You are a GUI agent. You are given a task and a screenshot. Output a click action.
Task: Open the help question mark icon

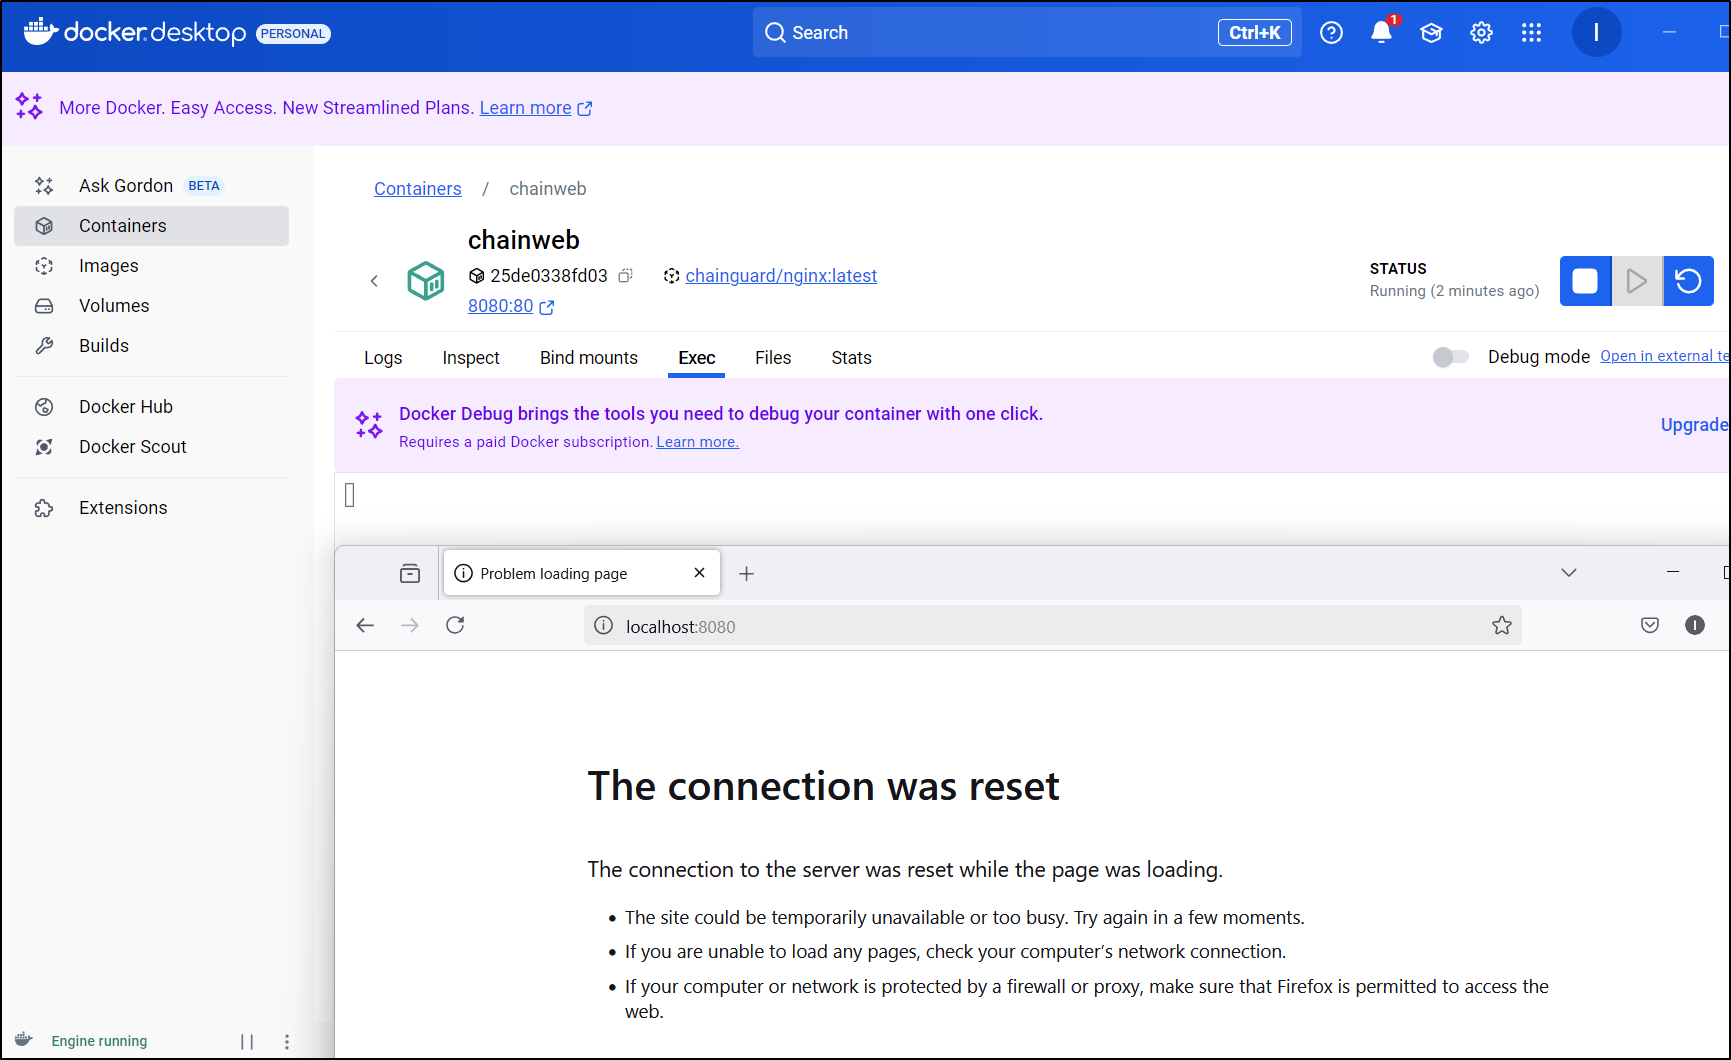[1331, 33]
